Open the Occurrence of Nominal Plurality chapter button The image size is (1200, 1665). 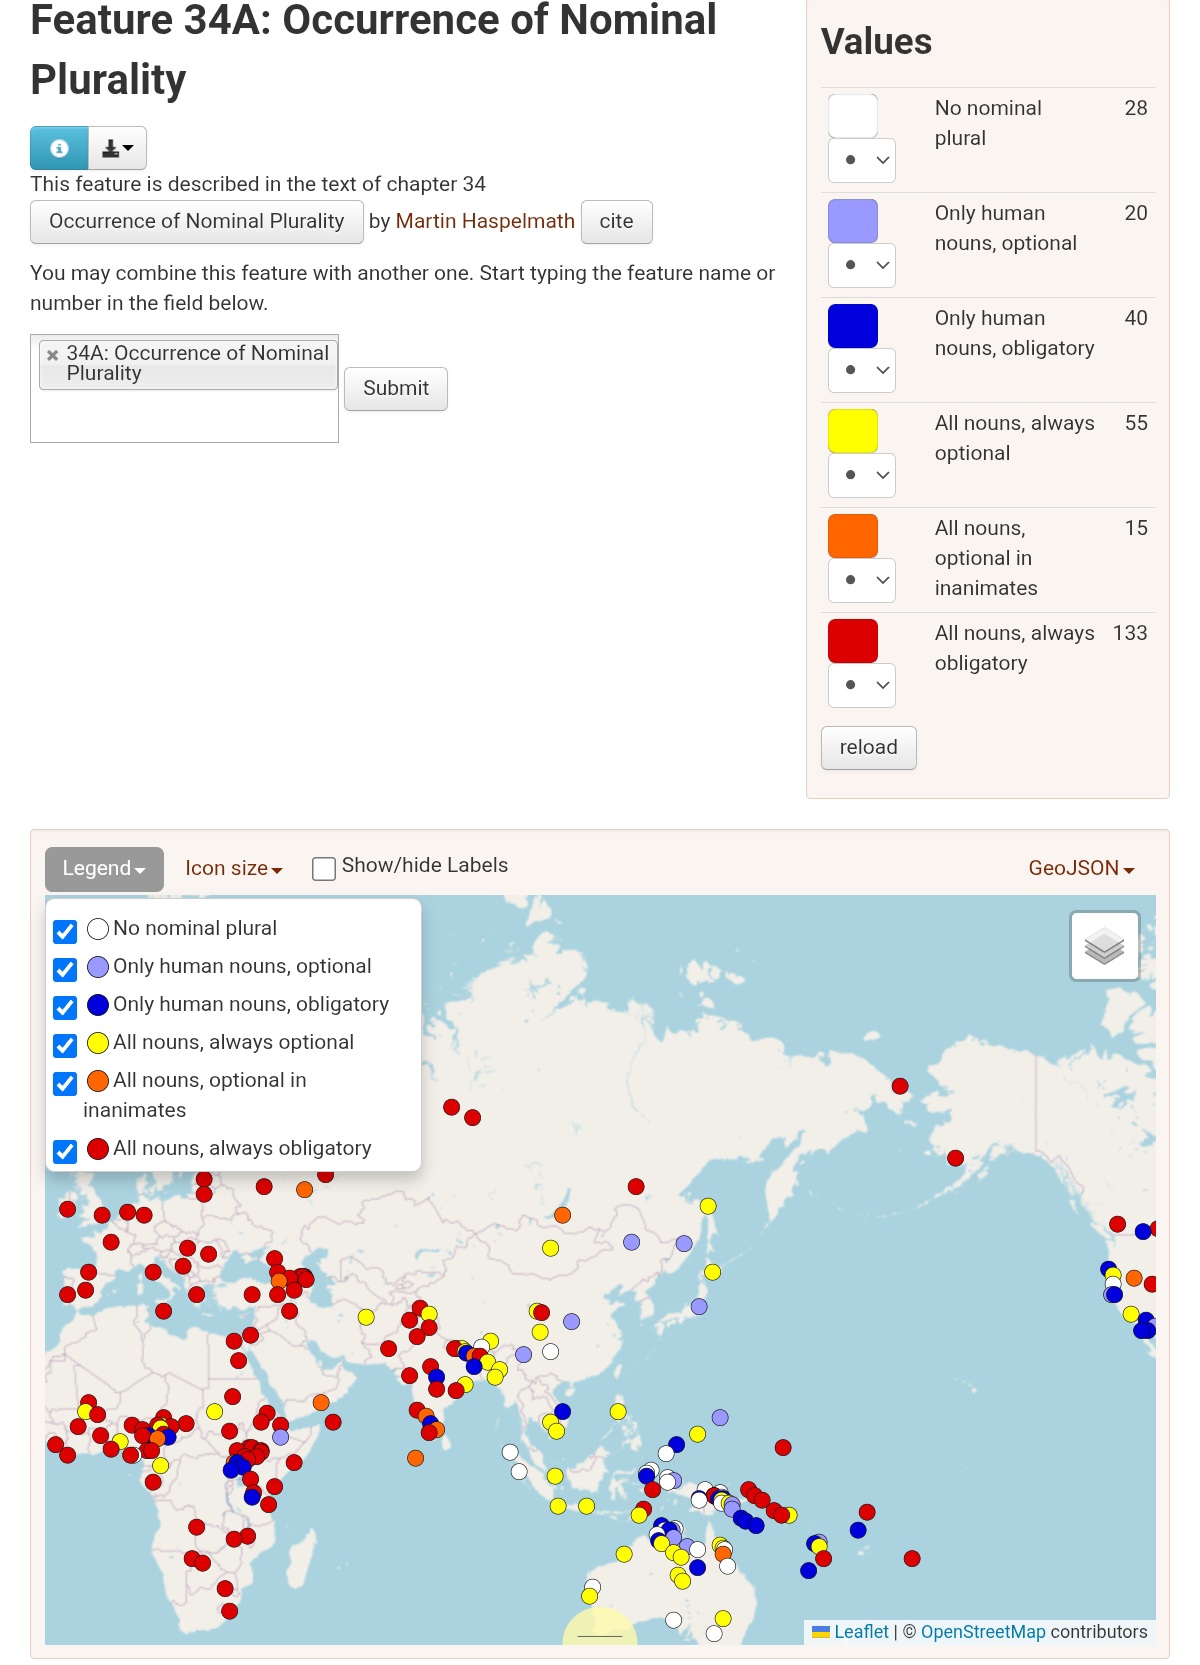click(197, 221)
